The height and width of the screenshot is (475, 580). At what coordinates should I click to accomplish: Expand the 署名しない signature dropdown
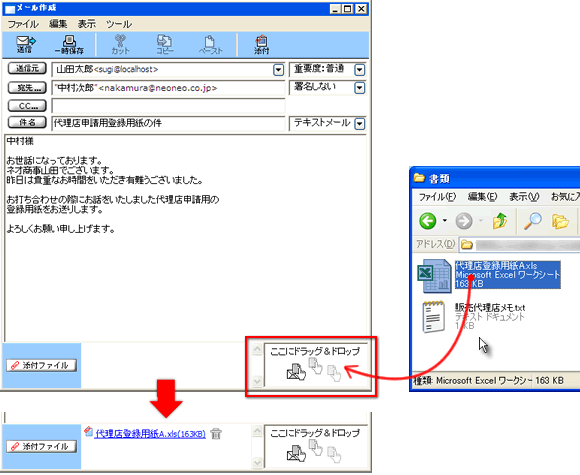(360, 88)
